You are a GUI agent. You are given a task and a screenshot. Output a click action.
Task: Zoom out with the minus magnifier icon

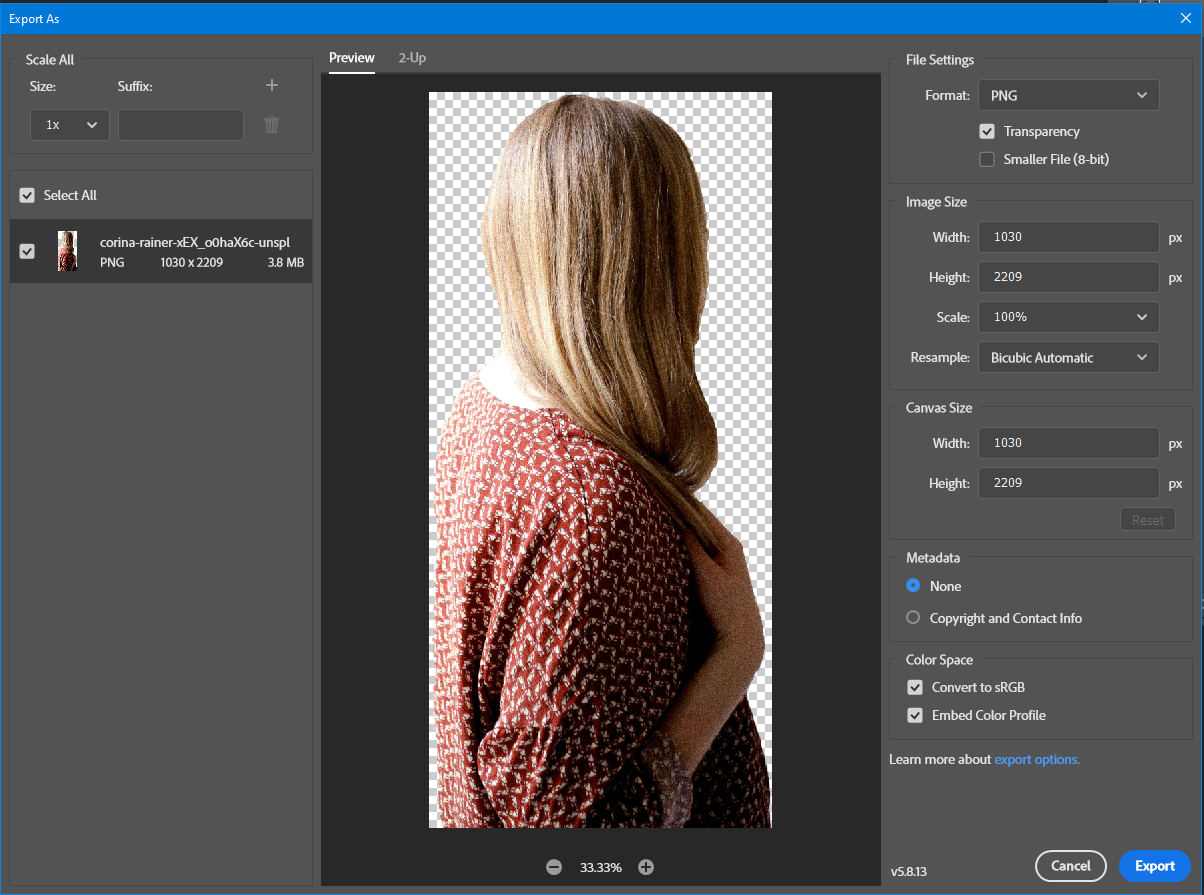pyautogui.click(x=554, y=867)
